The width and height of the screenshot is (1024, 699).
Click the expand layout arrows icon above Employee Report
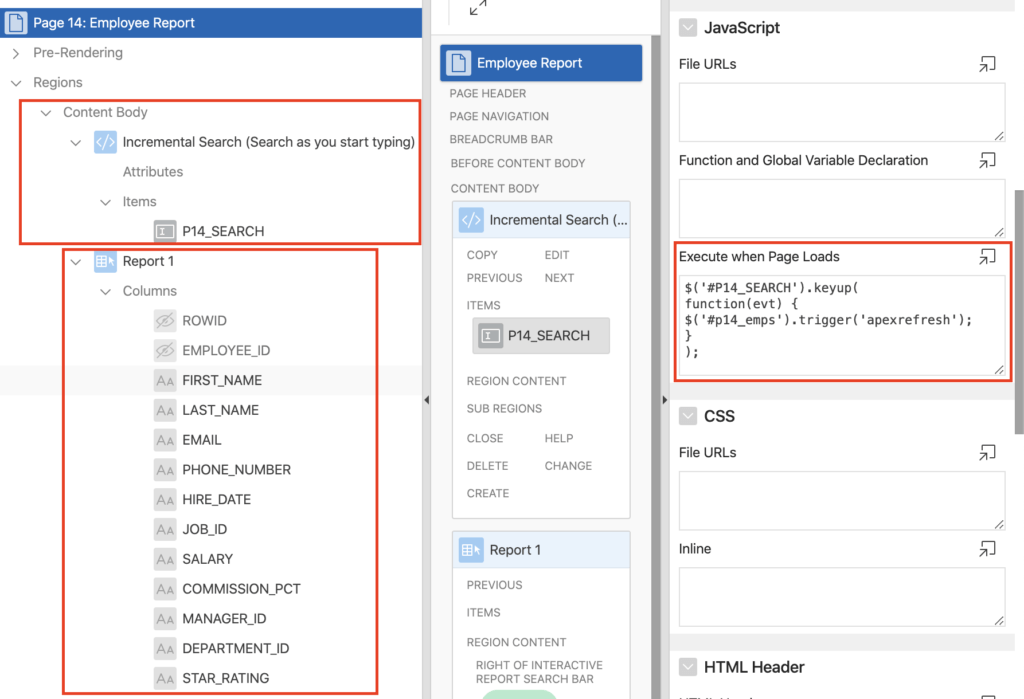pyautogui.click(x=478, y=7)
